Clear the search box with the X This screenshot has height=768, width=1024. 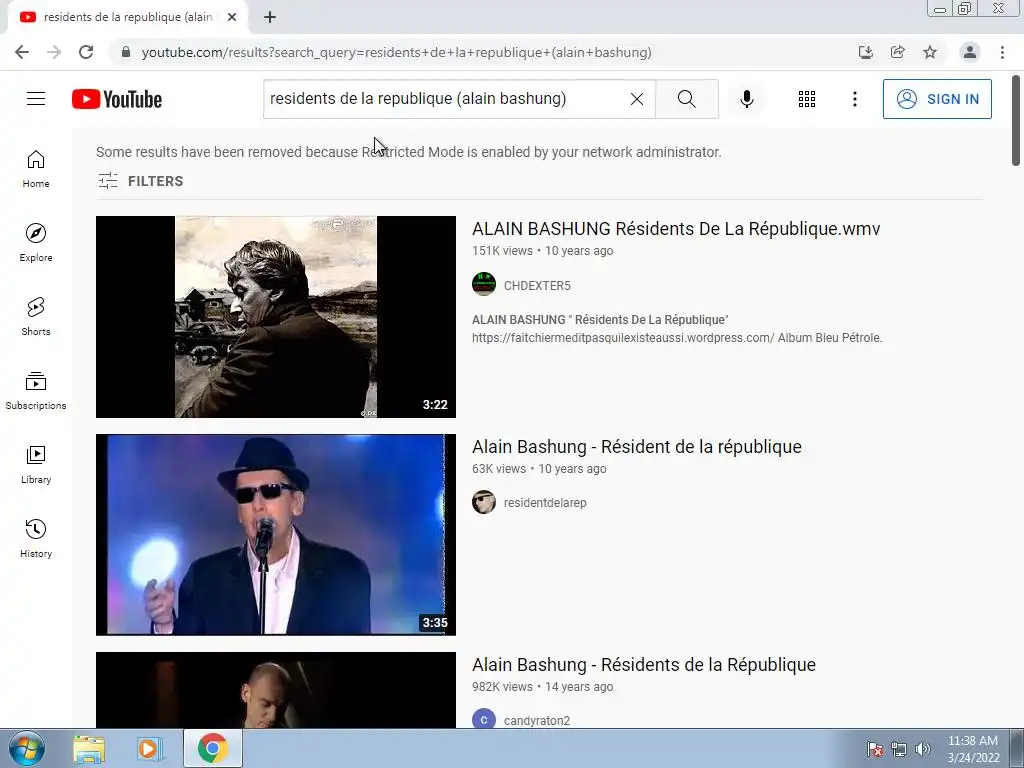(637, 99)
